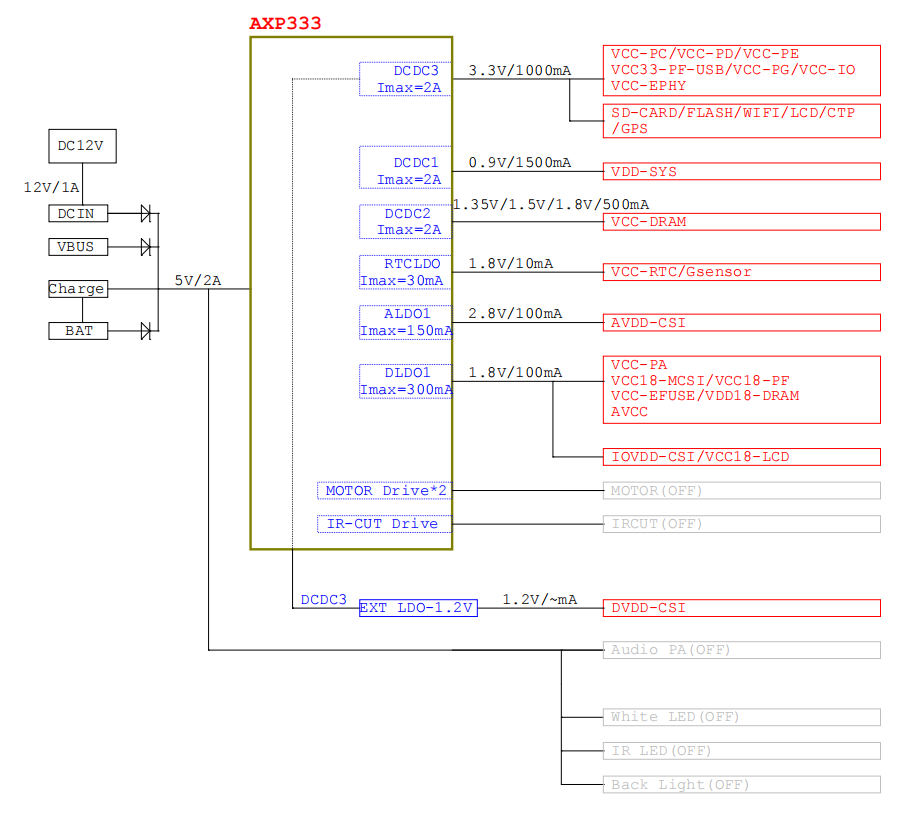917x816 pixels.
Task: Select the White LED(OFF) box
Action: pyautogui.click(x=741, y=717)
